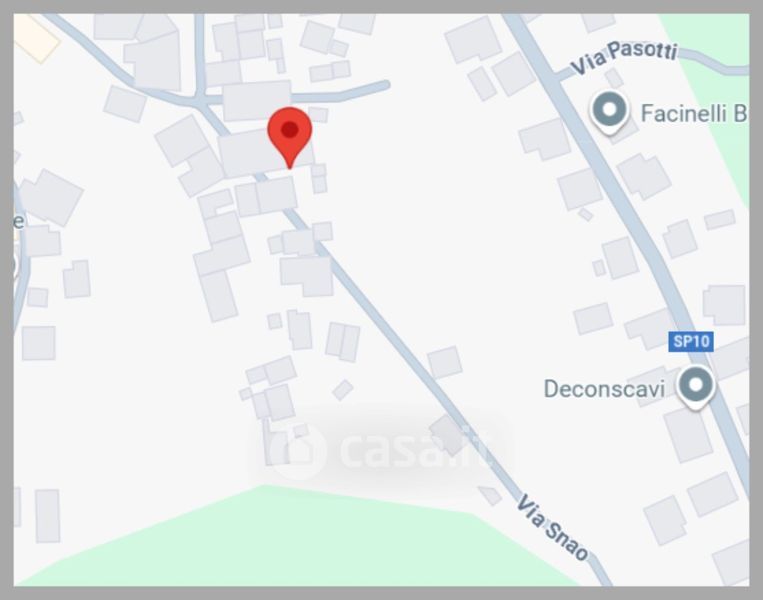Select the small diamond-shaped building near Via Snao
The image size is (763, 600).
pyautogui.click(x=343, y=390)
